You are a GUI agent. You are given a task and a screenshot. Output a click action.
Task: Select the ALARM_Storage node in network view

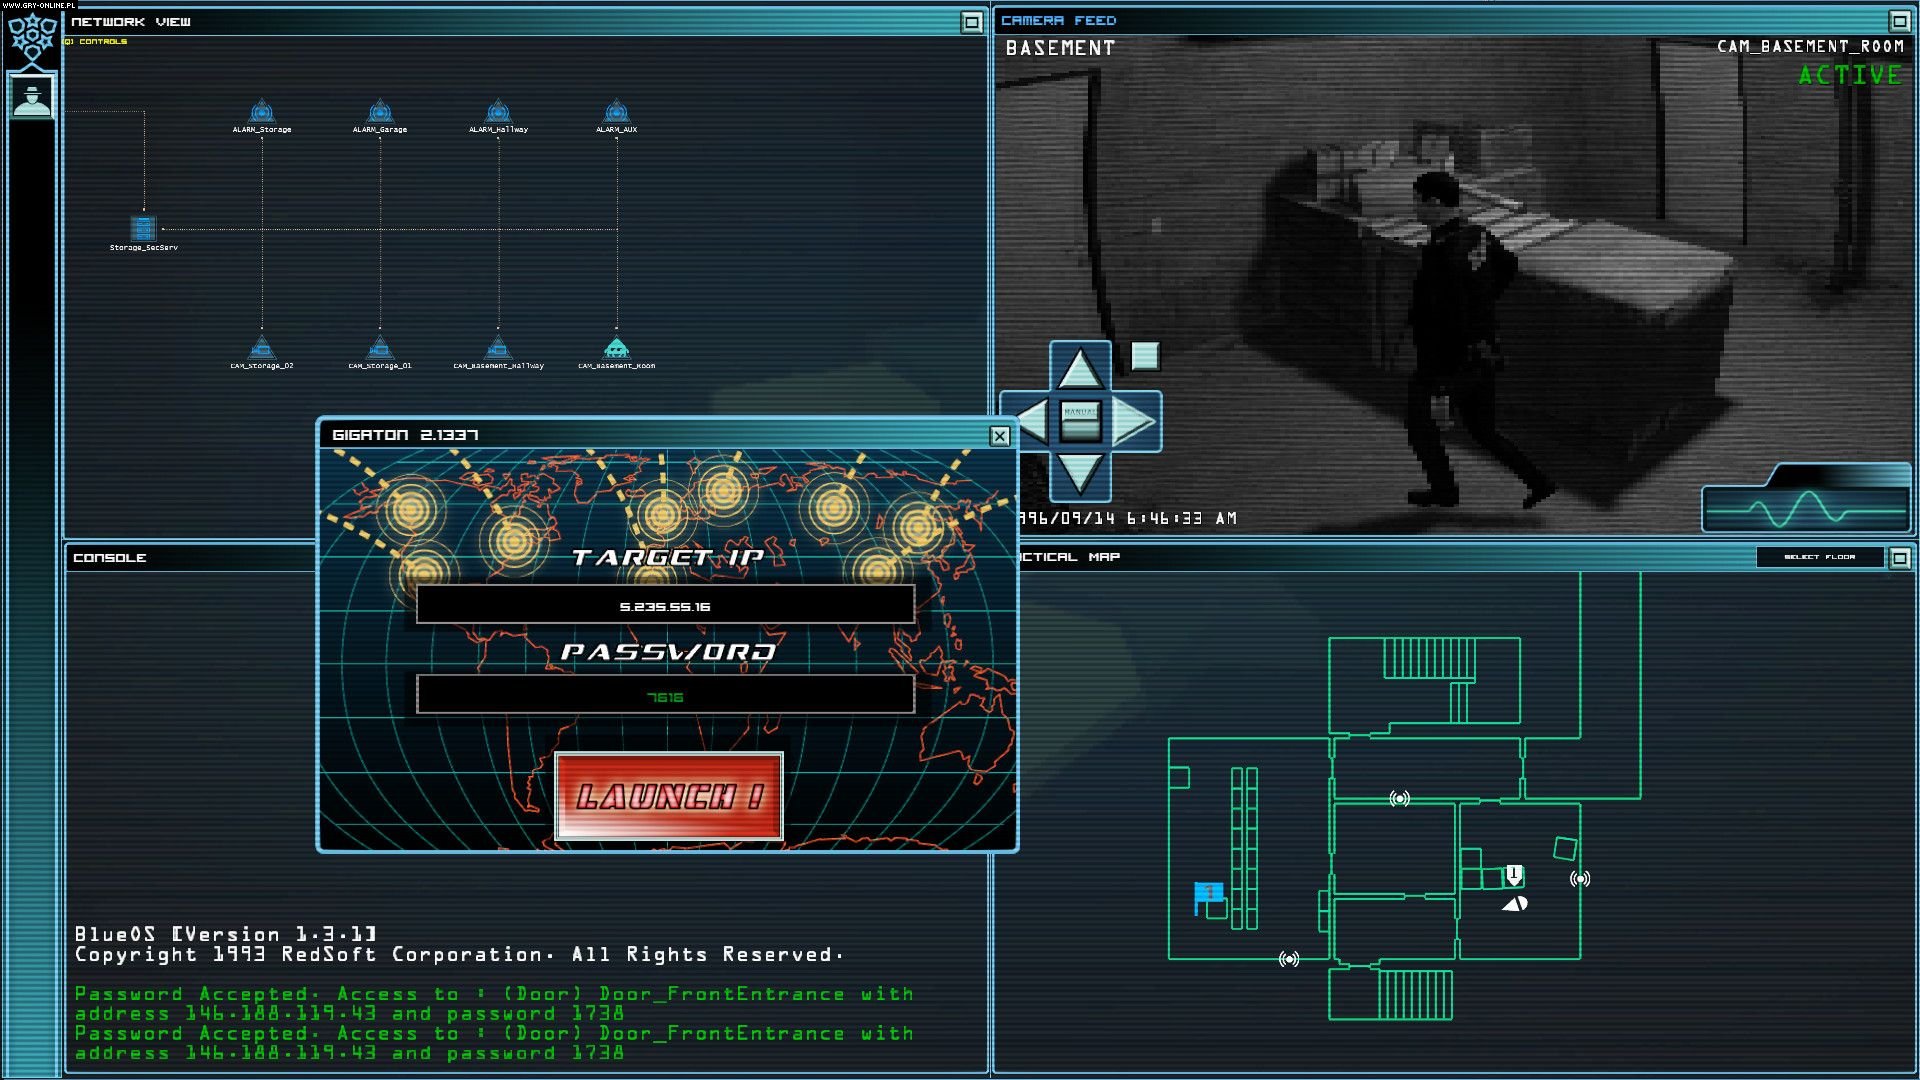[x=262, y=113]
